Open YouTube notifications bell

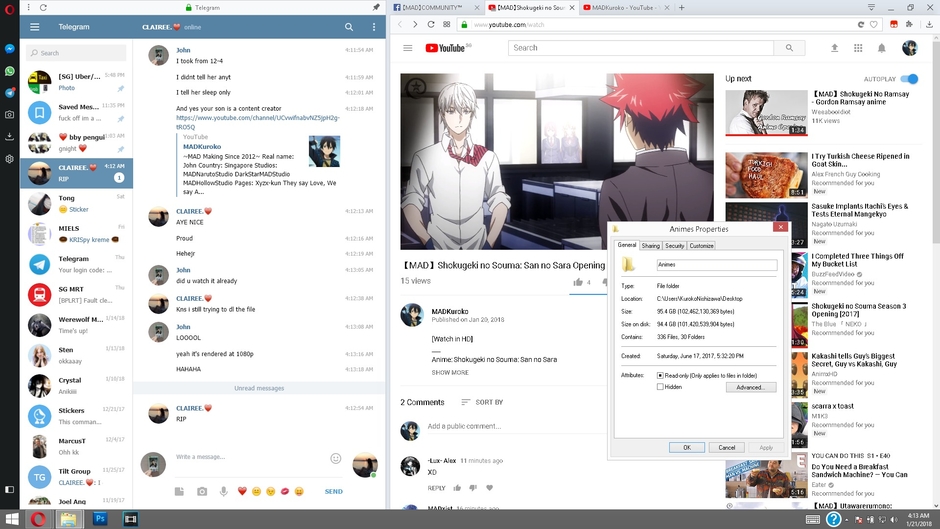click(x=881, y=48)
